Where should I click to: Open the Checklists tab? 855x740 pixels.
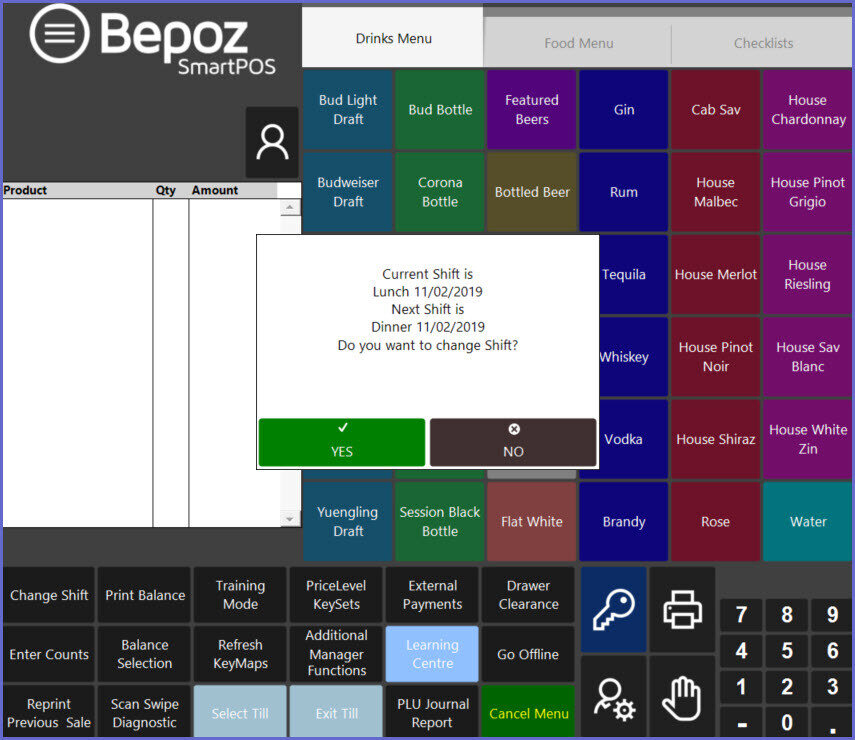tap(763, 44)
